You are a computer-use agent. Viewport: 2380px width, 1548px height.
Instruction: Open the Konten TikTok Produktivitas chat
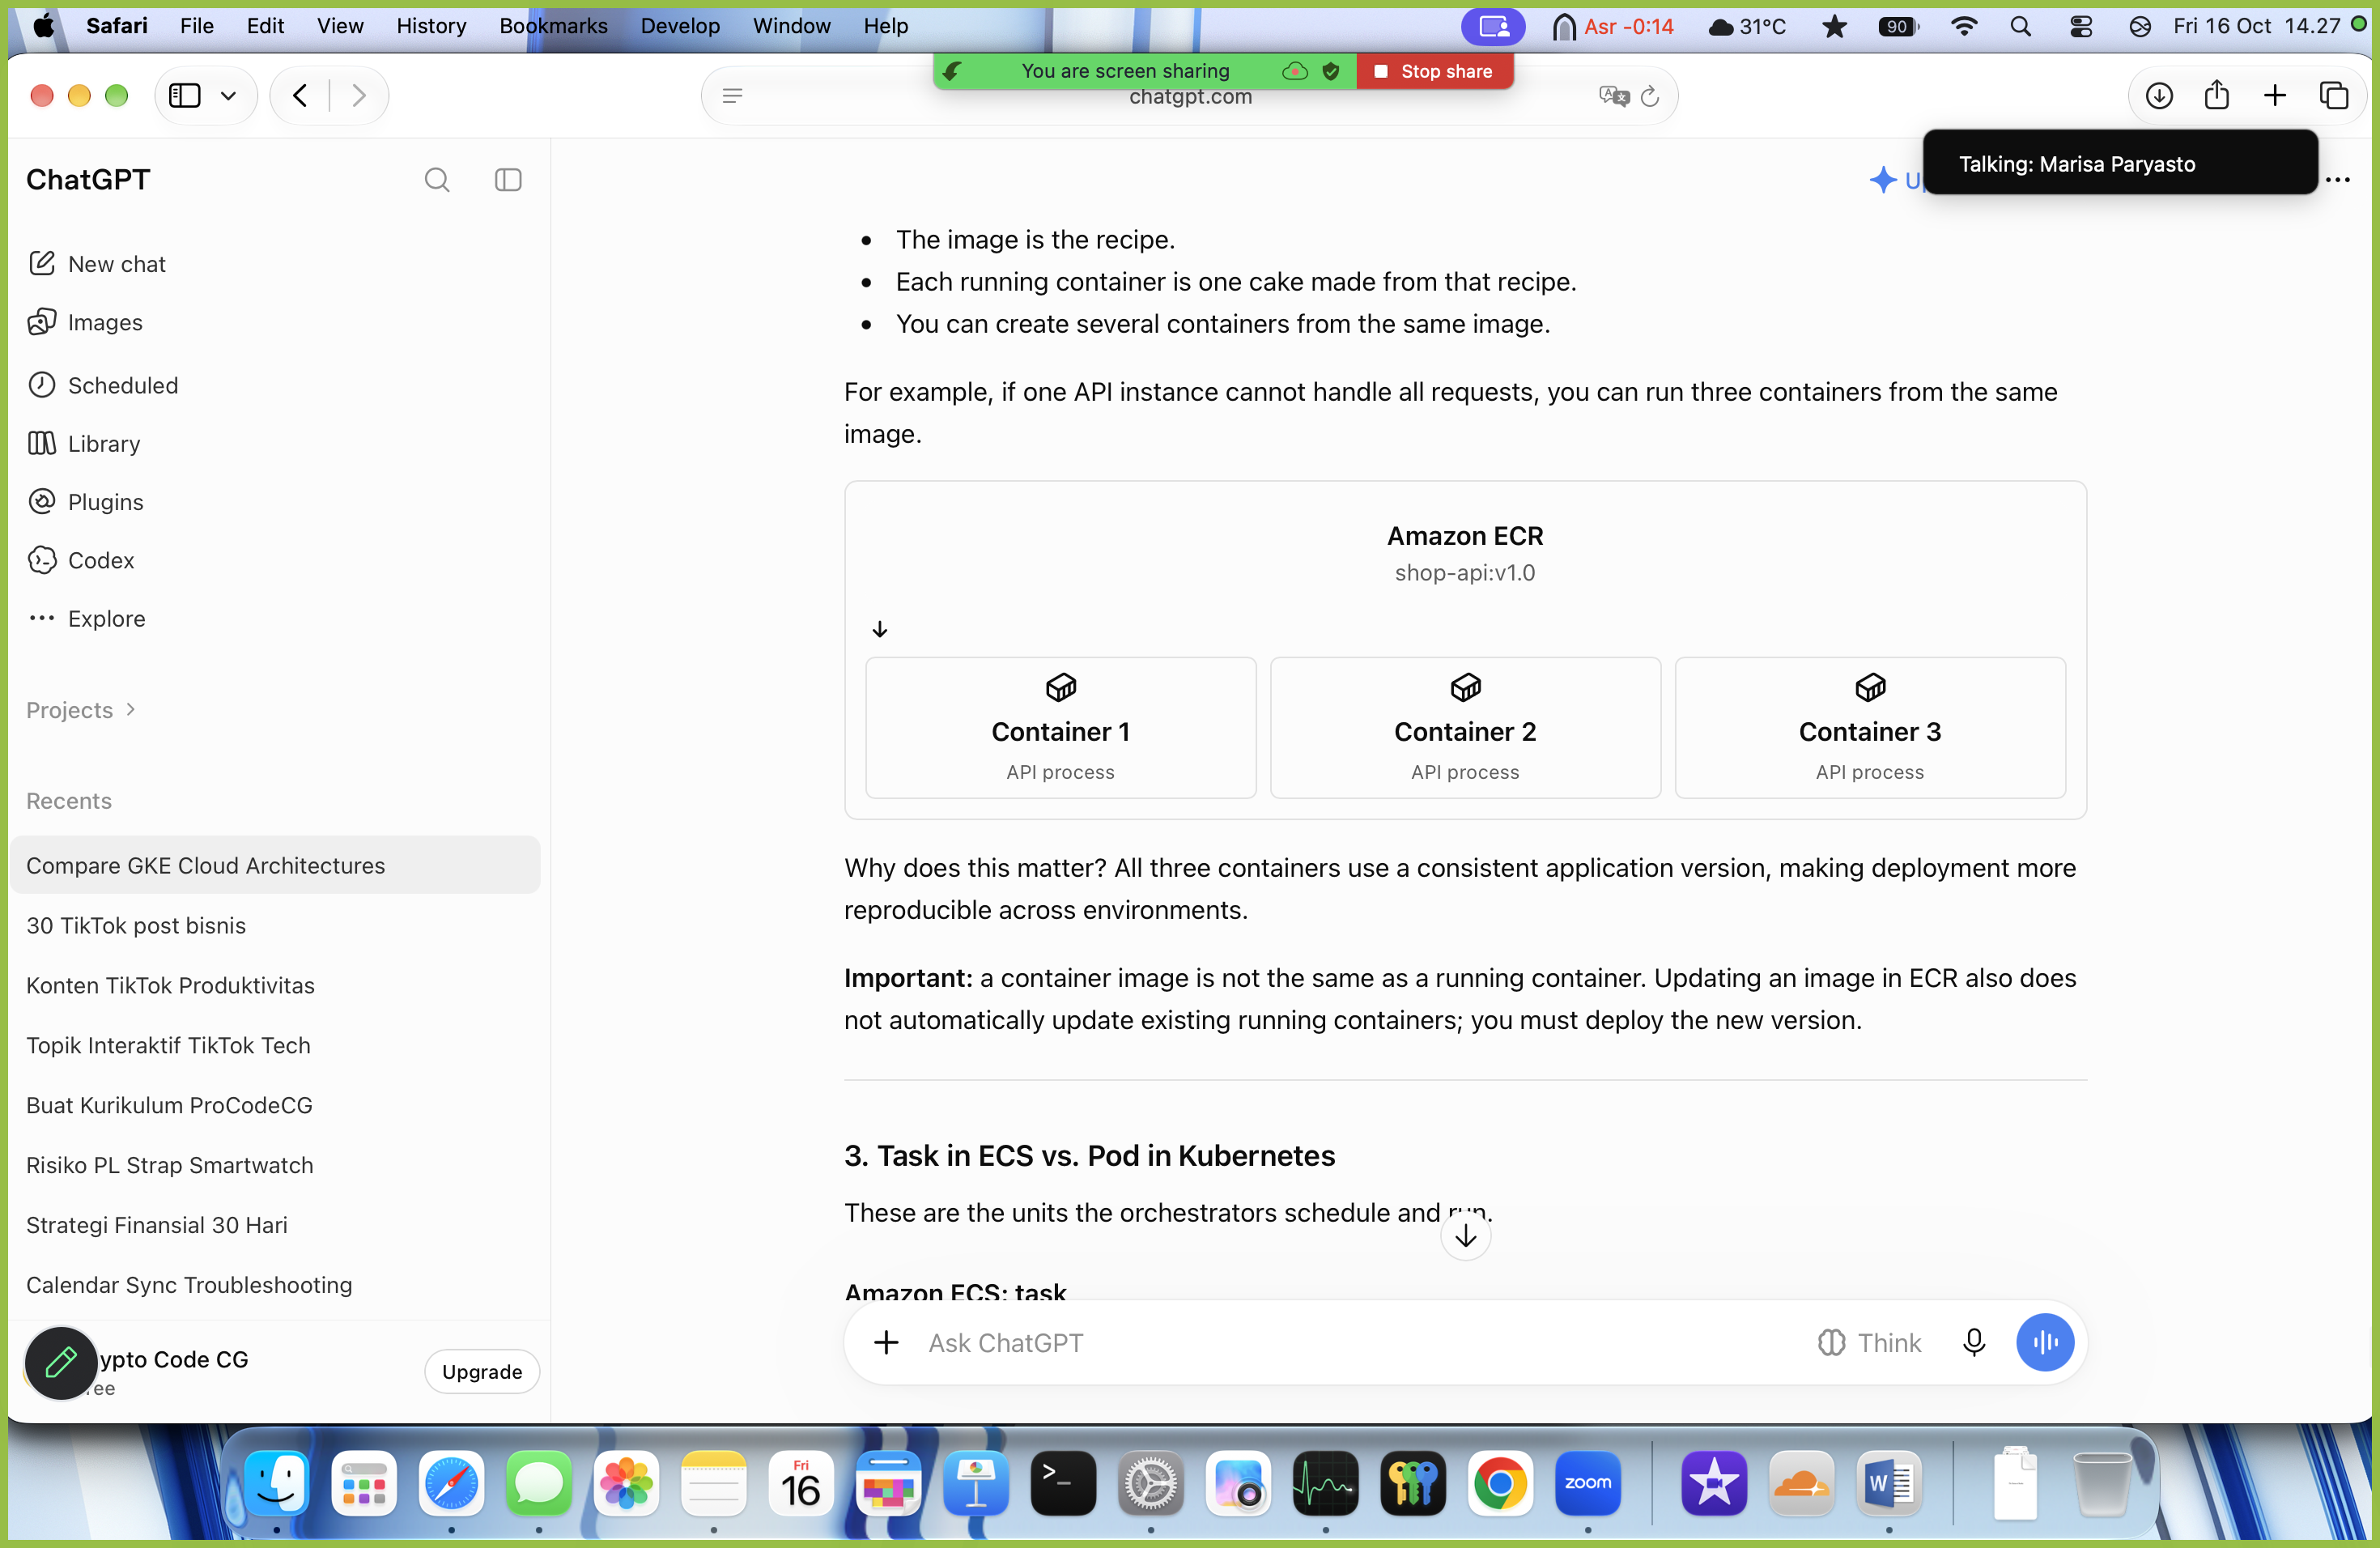(275, 985)
